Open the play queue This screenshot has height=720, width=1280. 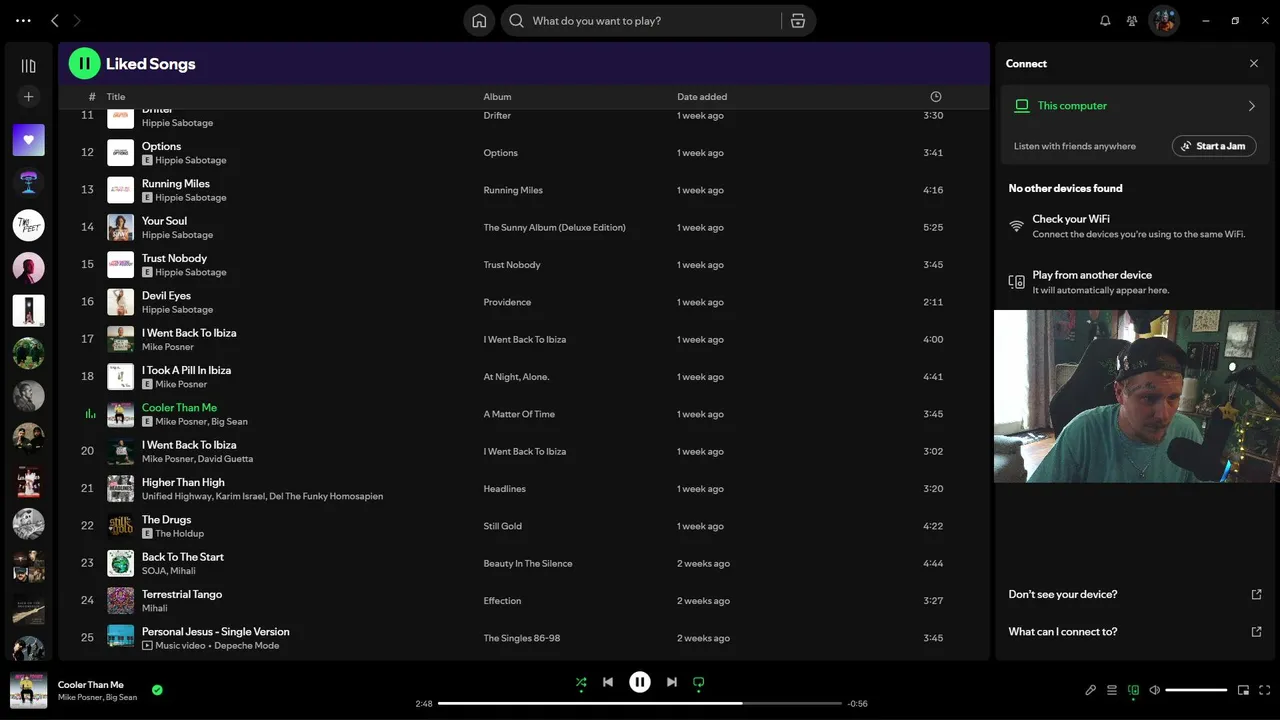click(x=1112, y=690)
